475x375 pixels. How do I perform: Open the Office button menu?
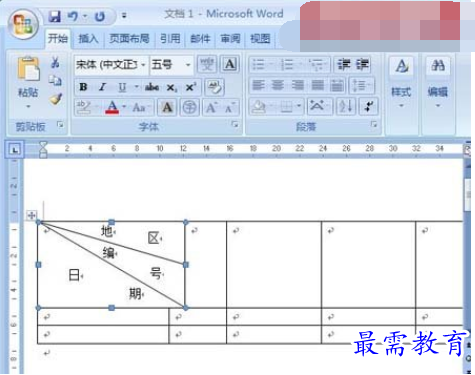[23, 24]
